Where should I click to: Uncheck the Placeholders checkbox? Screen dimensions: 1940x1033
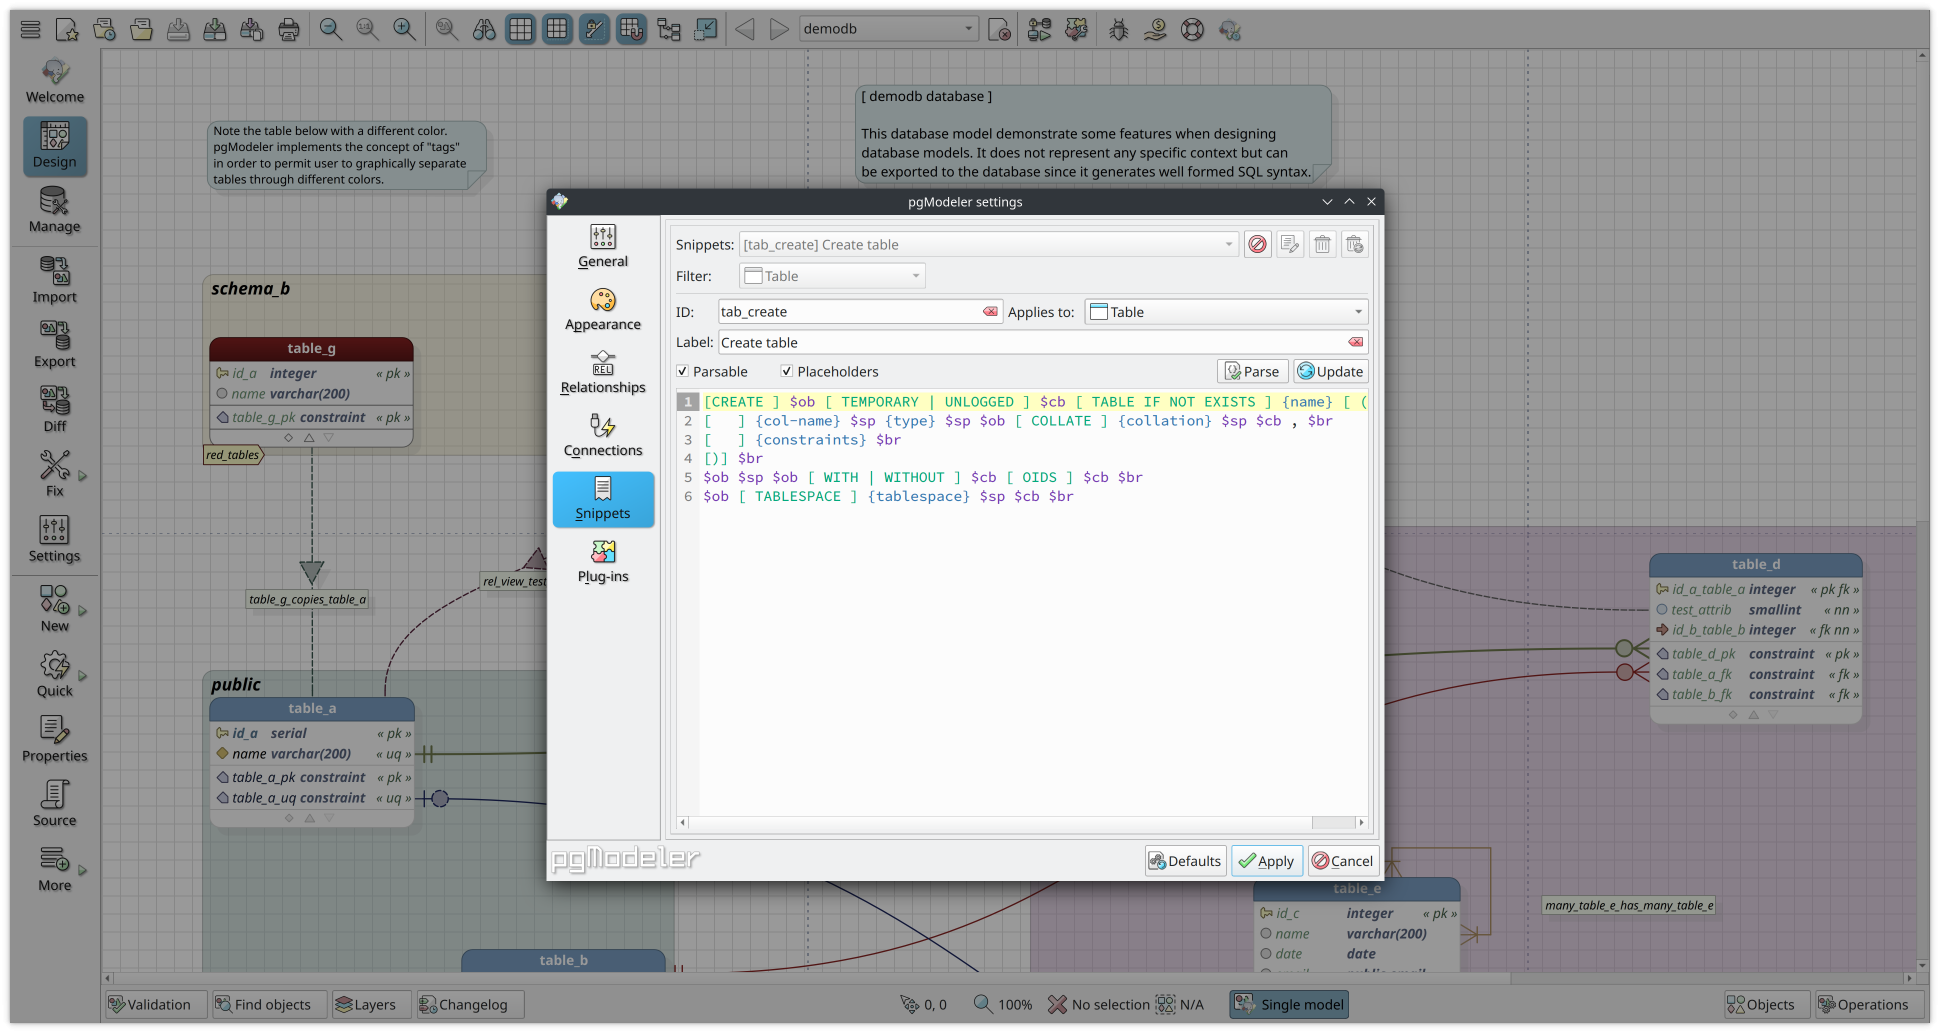pyautogui.click(x=787, y=371)
